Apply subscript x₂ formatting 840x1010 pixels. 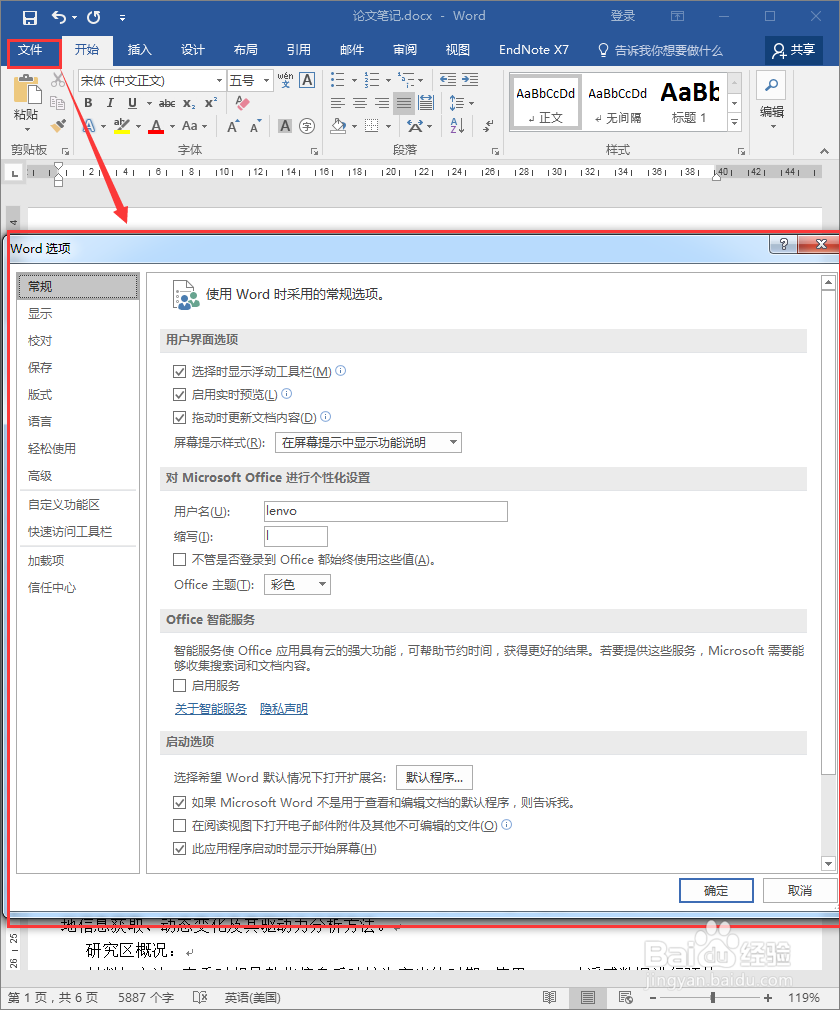189,103
